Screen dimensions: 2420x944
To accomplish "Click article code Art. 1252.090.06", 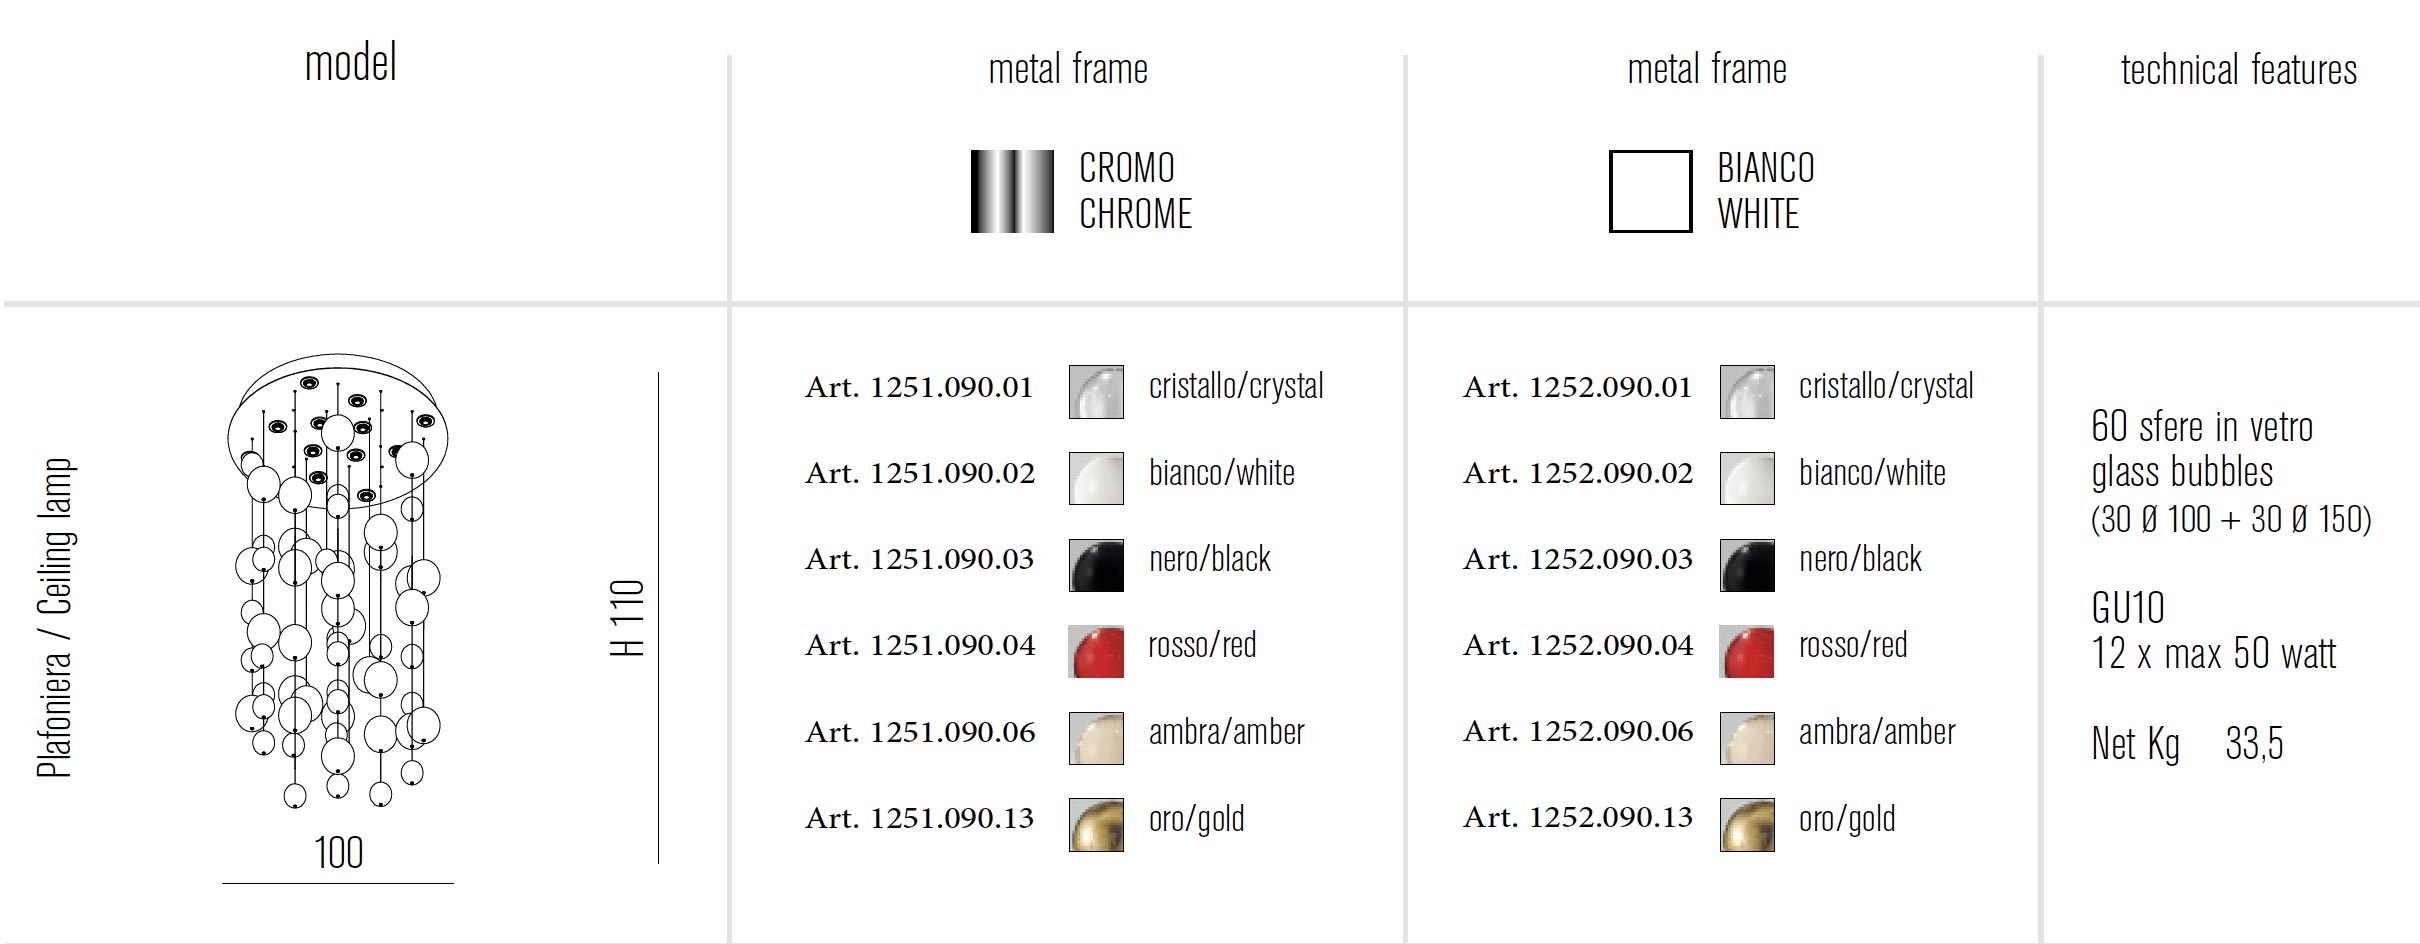I will click(x=1578, y=731).
